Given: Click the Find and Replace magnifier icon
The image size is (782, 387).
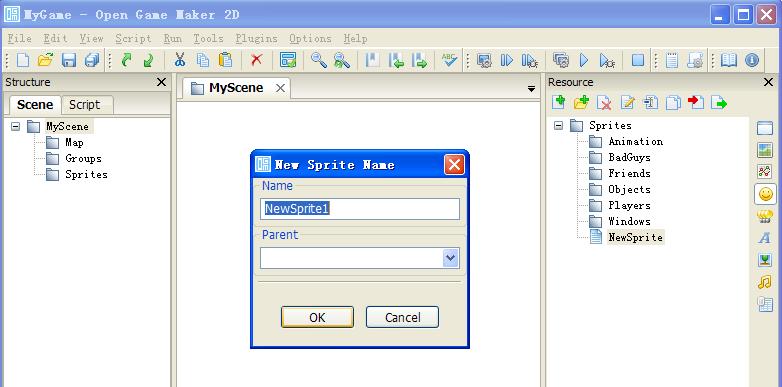Looking at the screenshot, I should coord(342,60).
